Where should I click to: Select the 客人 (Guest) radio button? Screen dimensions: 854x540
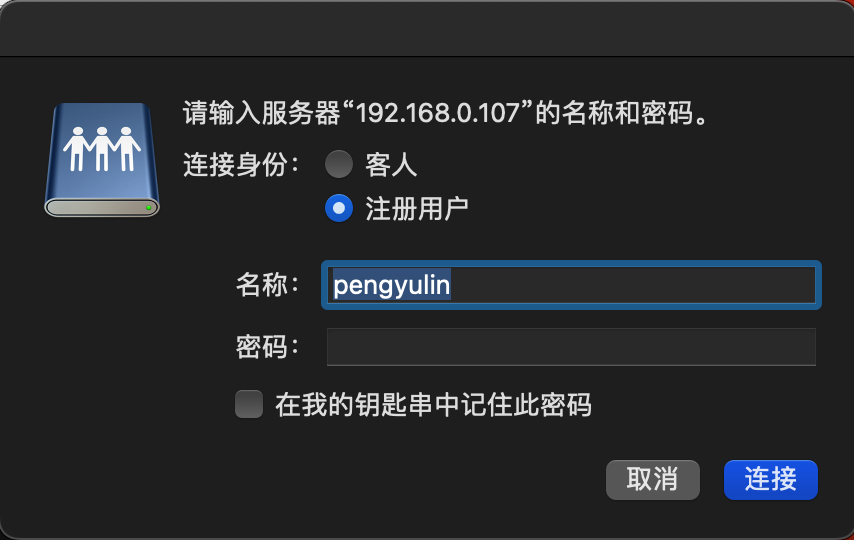(339, 164)
